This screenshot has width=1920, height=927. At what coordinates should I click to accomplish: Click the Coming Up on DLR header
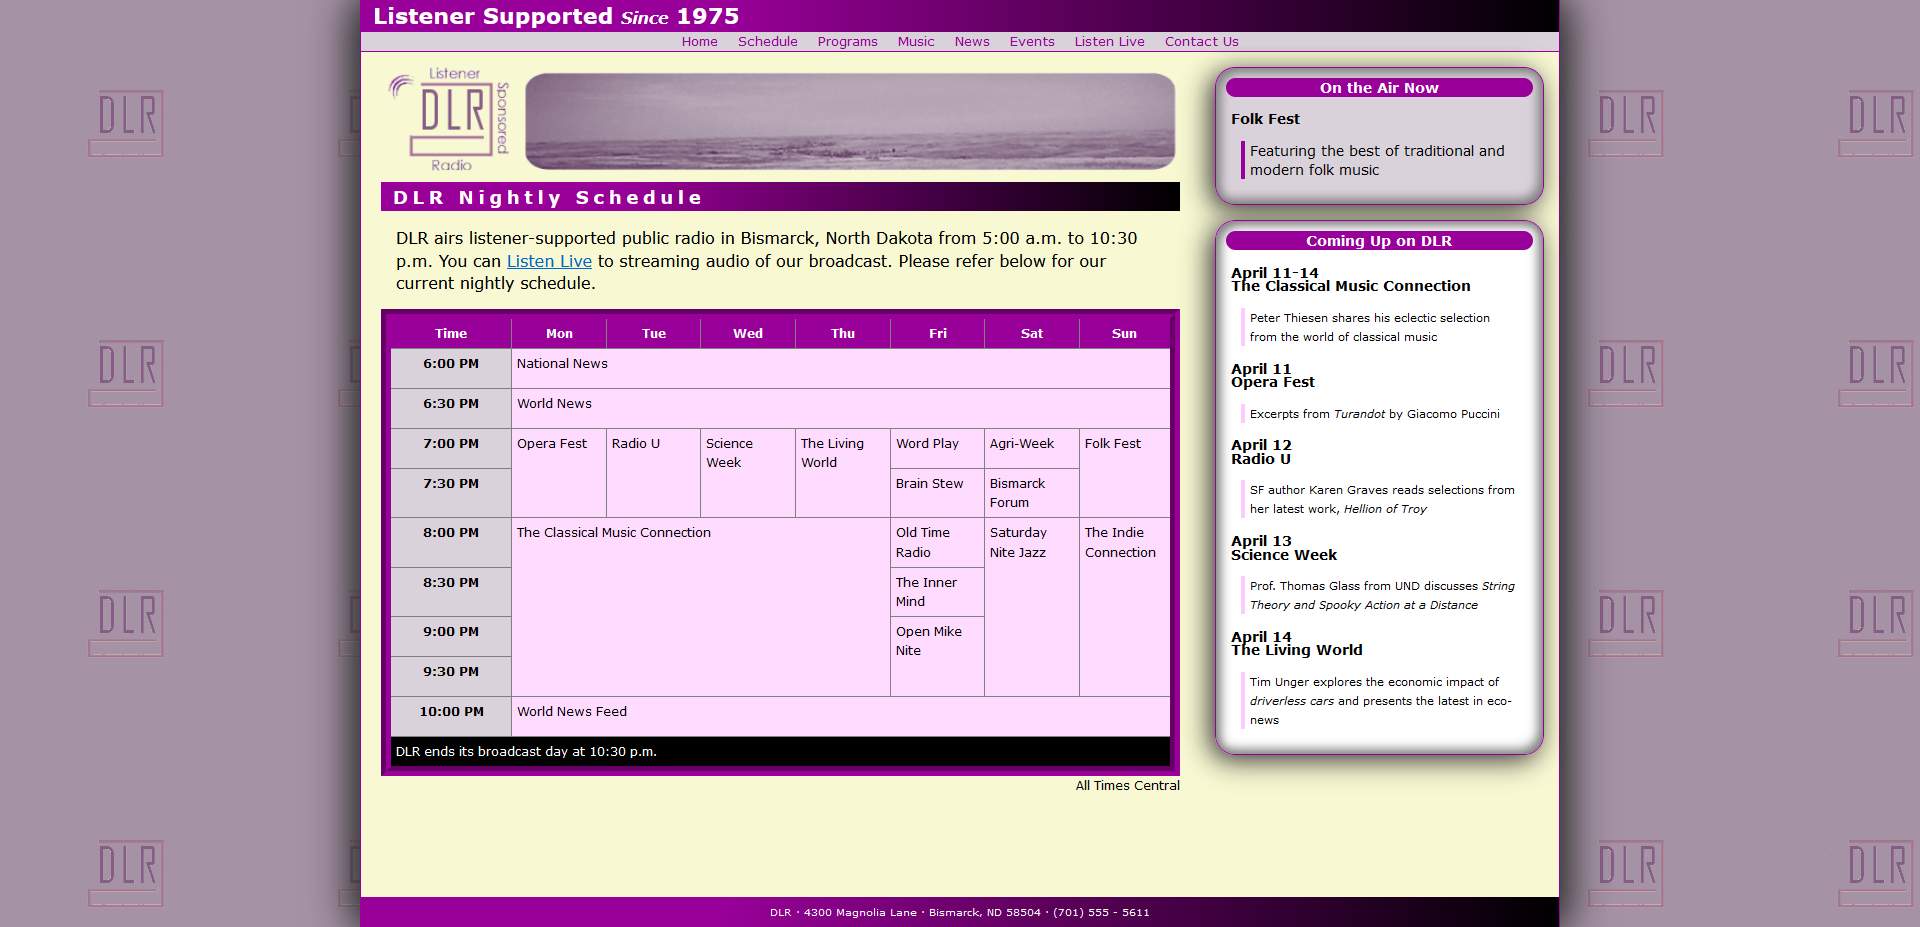click(x=1378, y=241)
